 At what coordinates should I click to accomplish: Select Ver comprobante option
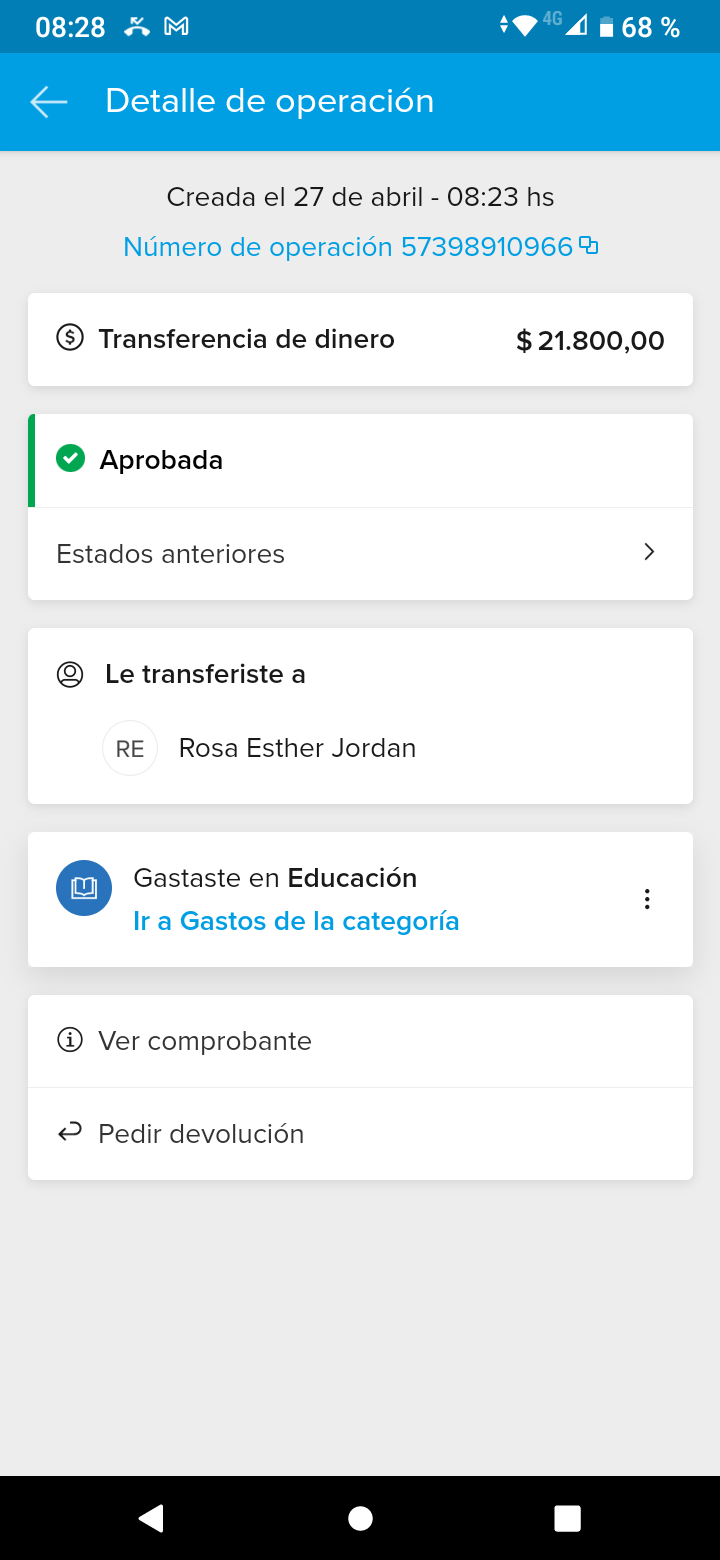[205, 1041]
